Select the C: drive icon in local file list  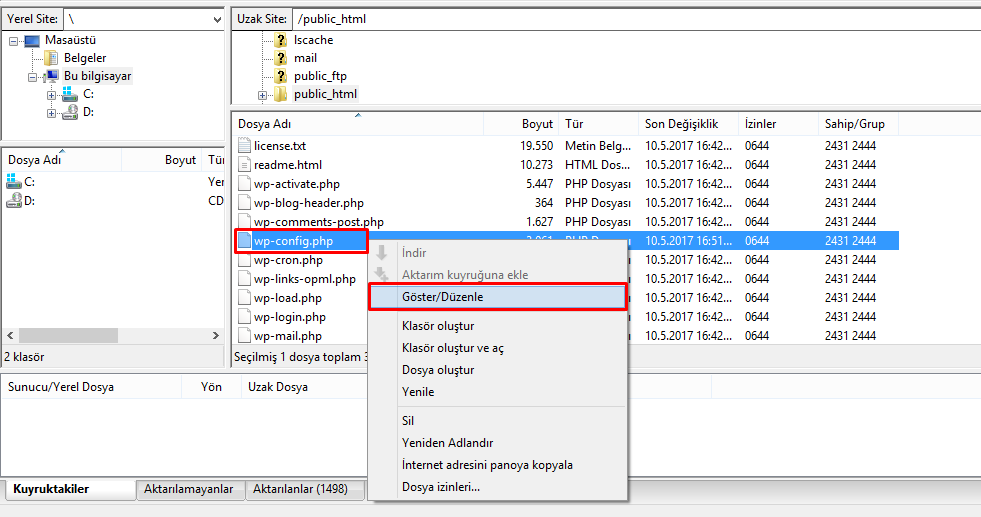(13, 182)
